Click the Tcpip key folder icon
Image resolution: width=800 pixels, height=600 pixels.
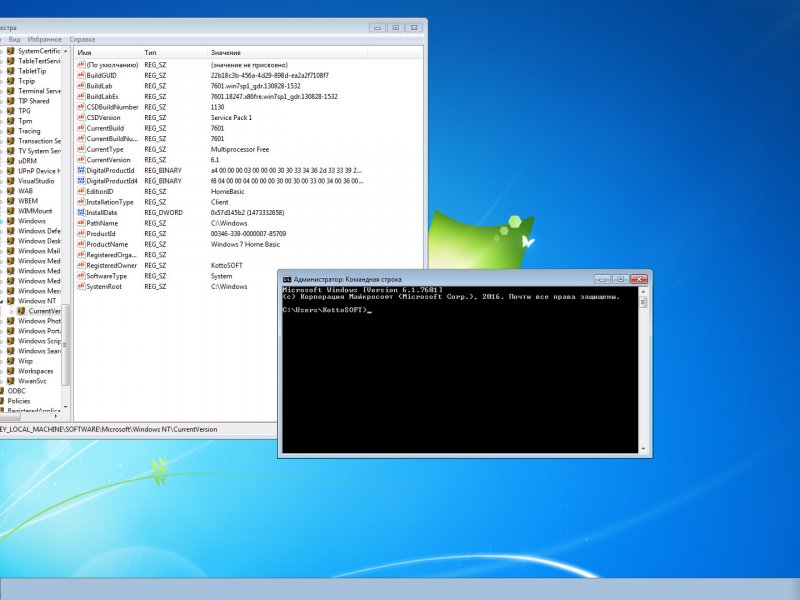[11, 81]
